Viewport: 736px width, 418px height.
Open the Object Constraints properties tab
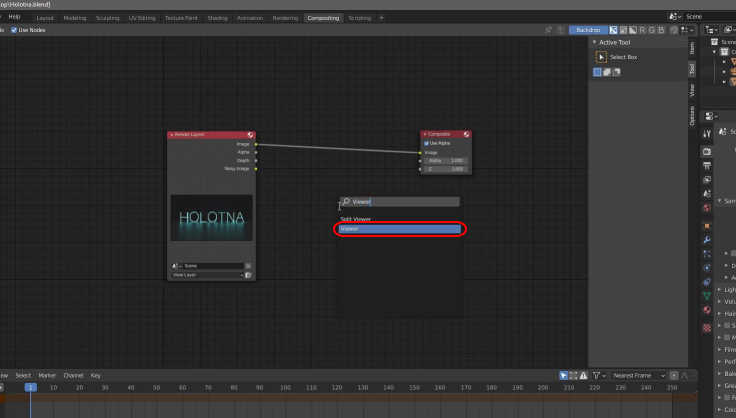point(707,282)
